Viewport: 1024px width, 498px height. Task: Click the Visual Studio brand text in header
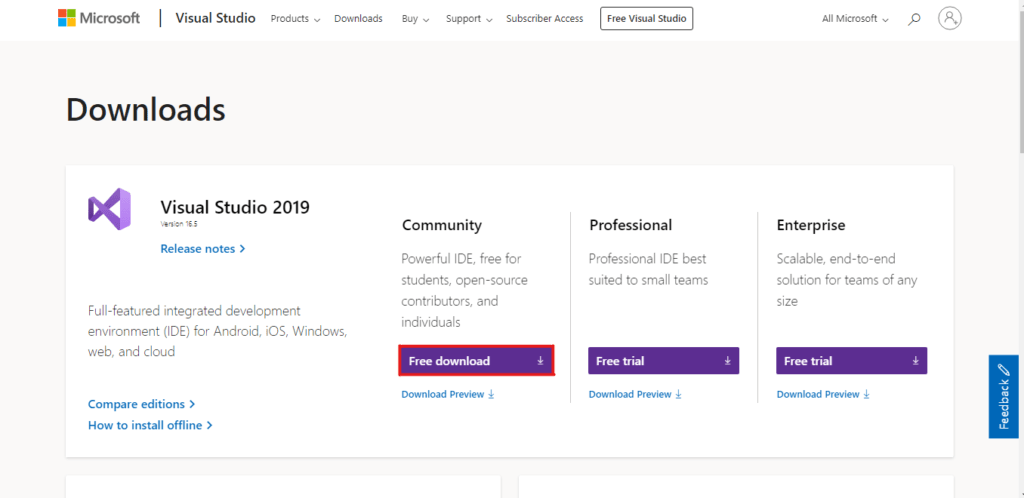[215, 18]
